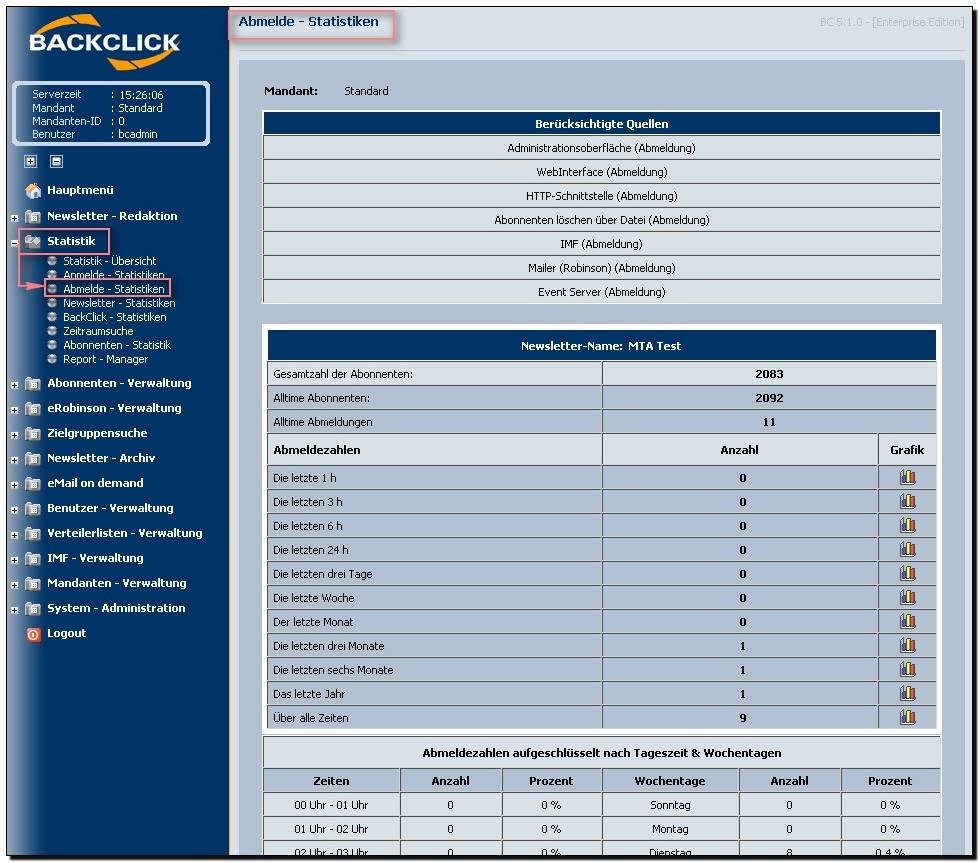980x863 pixels.
Task: Click the Logout power icon
Action: click(33, 634)
